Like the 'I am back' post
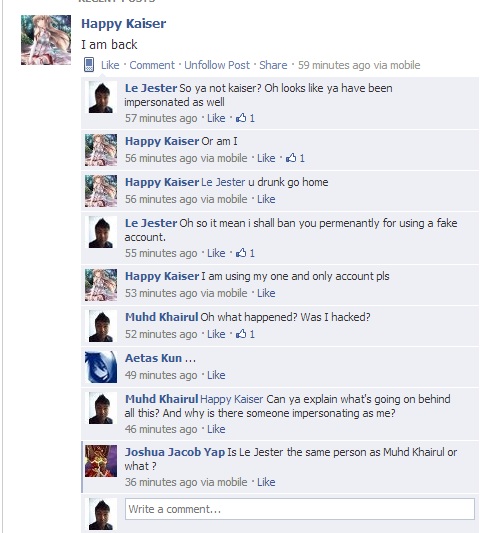Screen dimensions: 482x533 [110, 65]
